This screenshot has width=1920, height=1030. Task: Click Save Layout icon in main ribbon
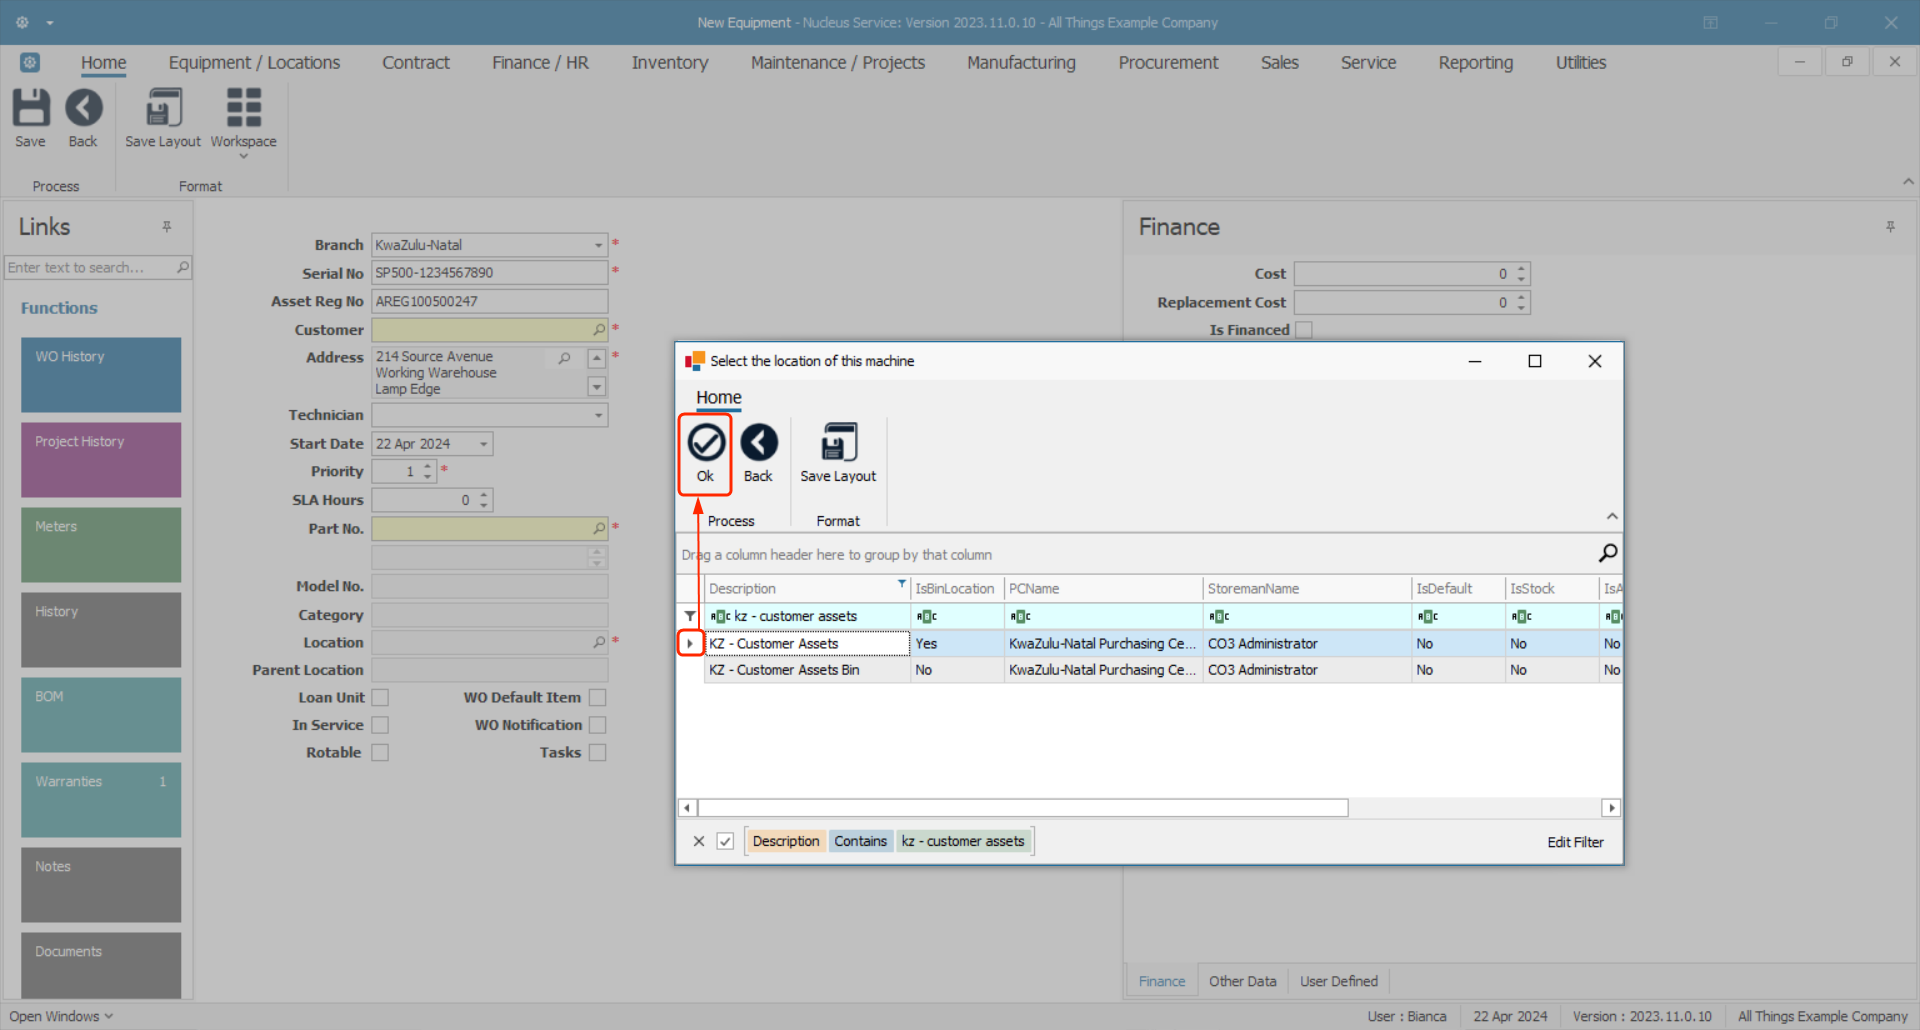click(163, 107)
